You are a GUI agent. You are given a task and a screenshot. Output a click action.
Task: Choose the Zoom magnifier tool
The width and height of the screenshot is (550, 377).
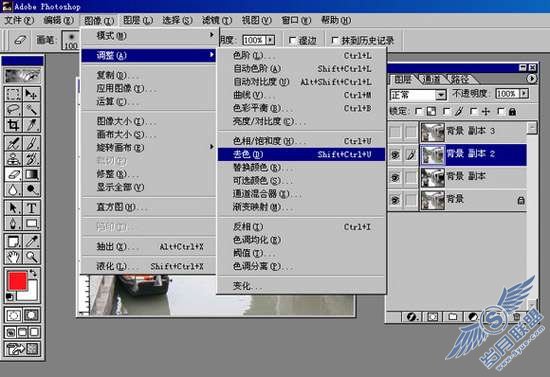[32, 257]
